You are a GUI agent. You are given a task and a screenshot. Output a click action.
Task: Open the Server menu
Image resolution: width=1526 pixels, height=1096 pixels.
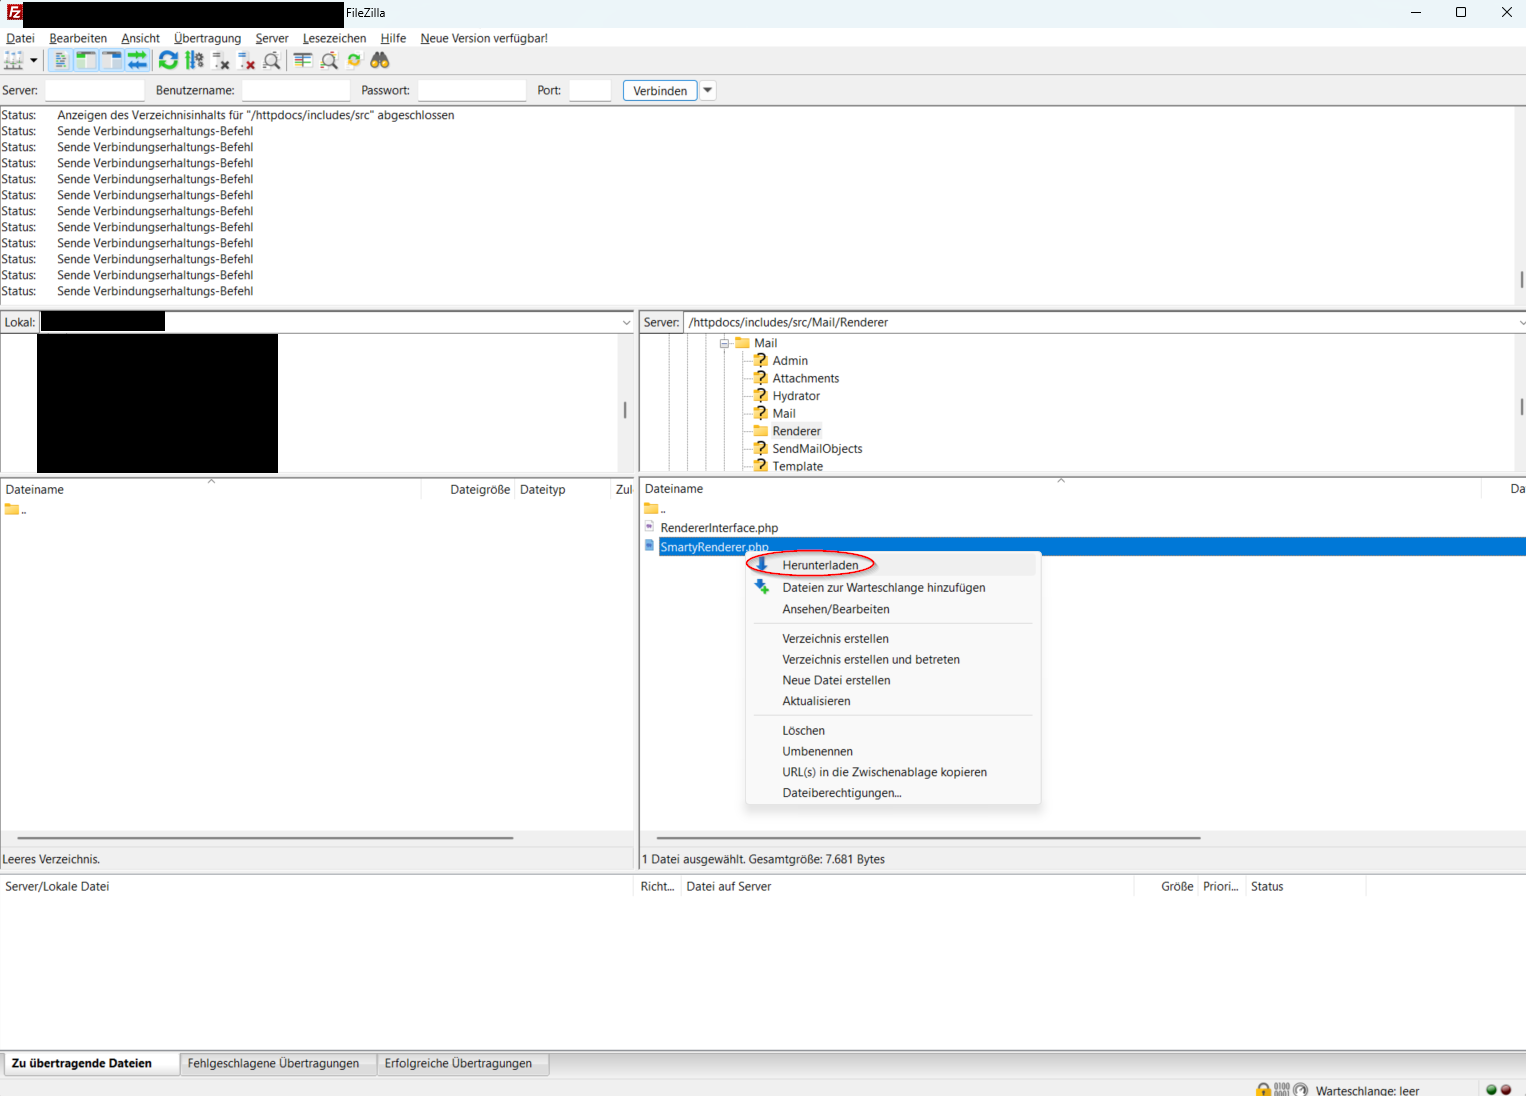click(x=272, y=38)
